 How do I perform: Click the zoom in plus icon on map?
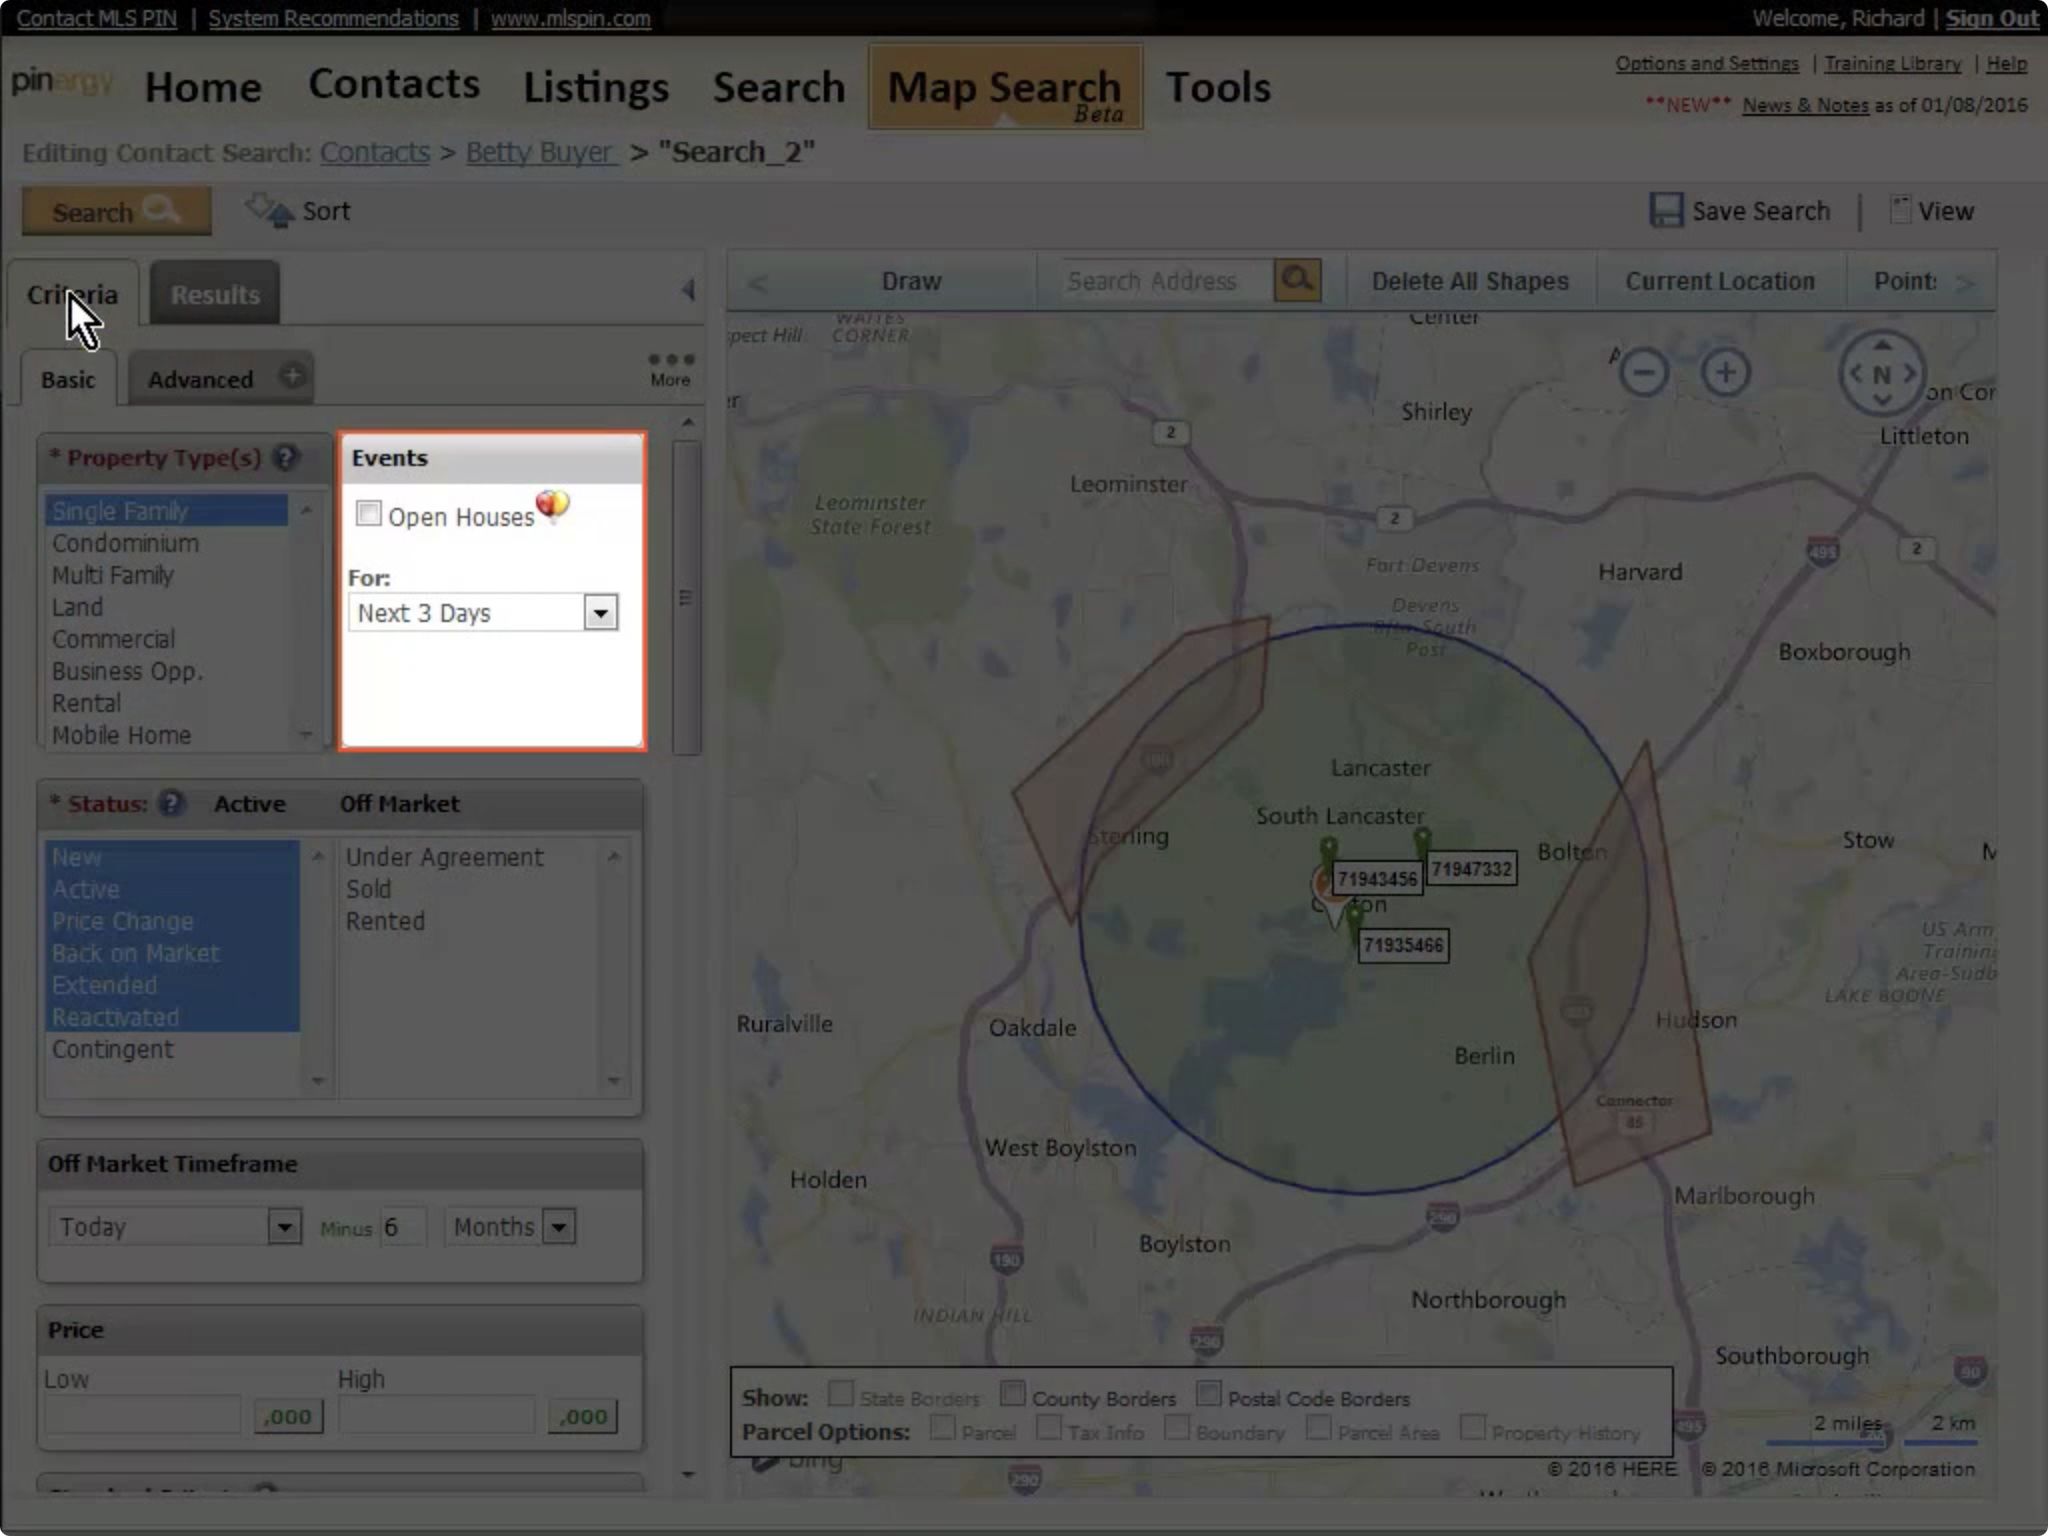1725,371
